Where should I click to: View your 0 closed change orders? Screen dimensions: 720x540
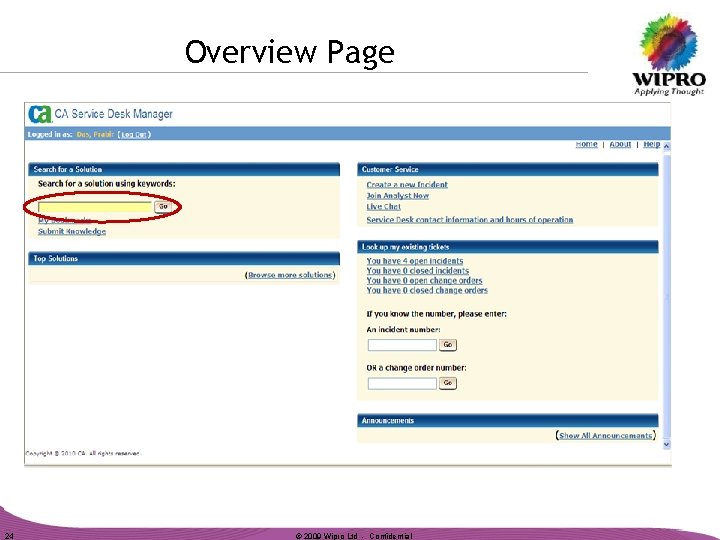pos(427,290)
